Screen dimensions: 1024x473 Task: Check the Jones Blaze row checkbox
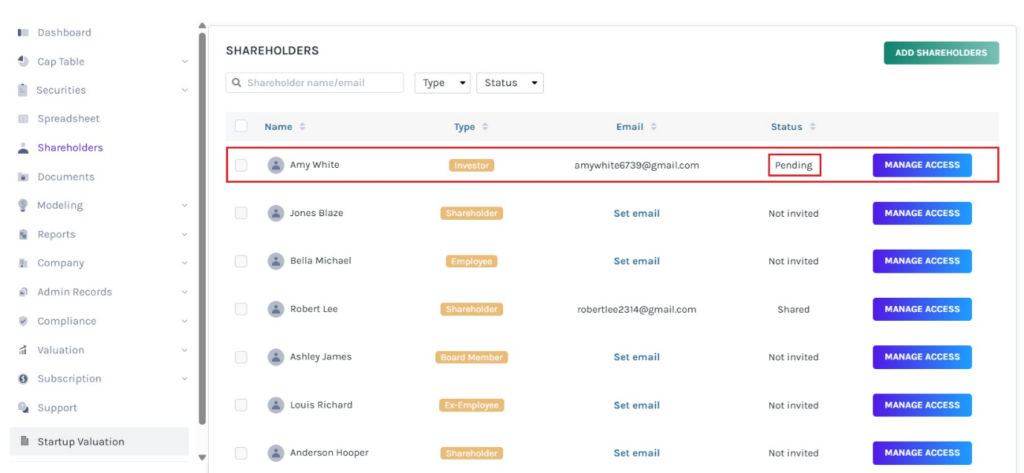coord(241,213)
